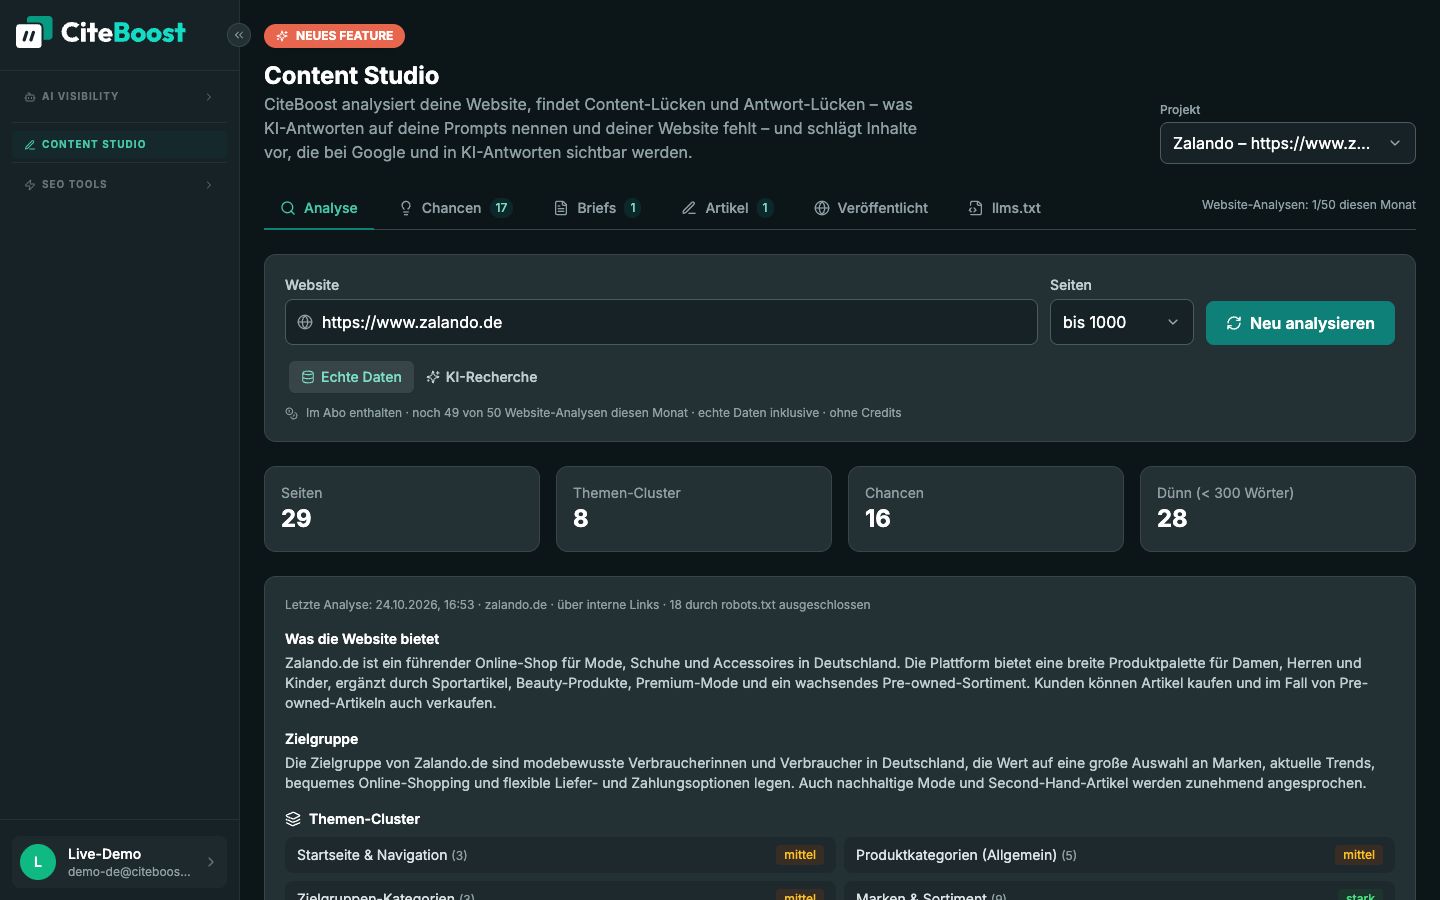The height and width of the screenshot is (900, 1440).
Task: Open the Projekt dropdown showing Zalando
Action: (x=1288, y=143)
